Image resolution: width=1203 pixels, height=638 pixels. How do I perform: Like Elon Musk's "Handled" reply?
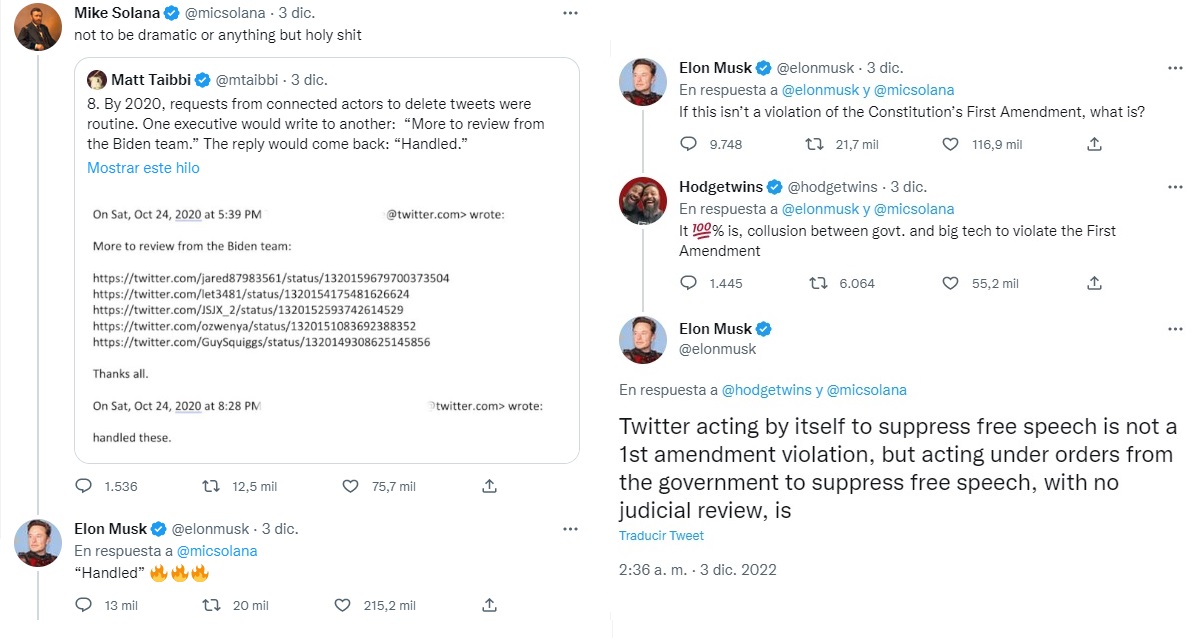(x=343, y=606)
